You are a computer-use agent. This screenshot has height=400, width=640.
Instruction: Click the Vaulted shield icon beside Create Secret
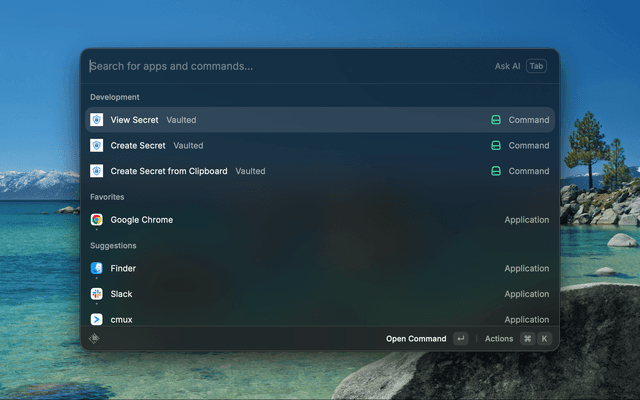[97, 145]
